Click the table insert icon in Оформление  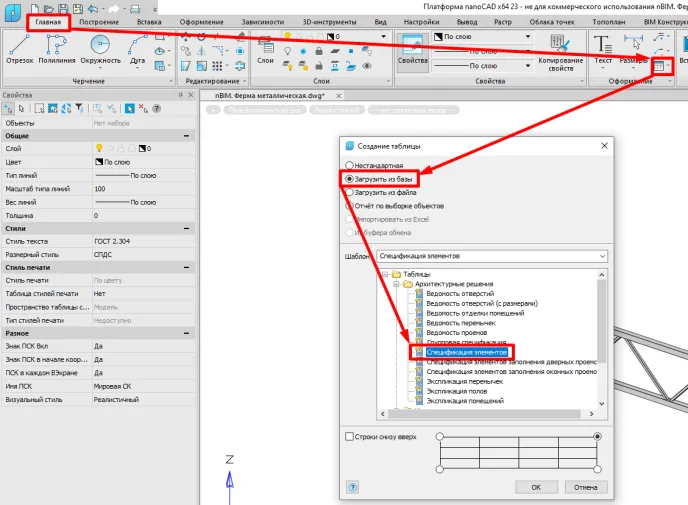pyautogui.click(x=658, y=66)
